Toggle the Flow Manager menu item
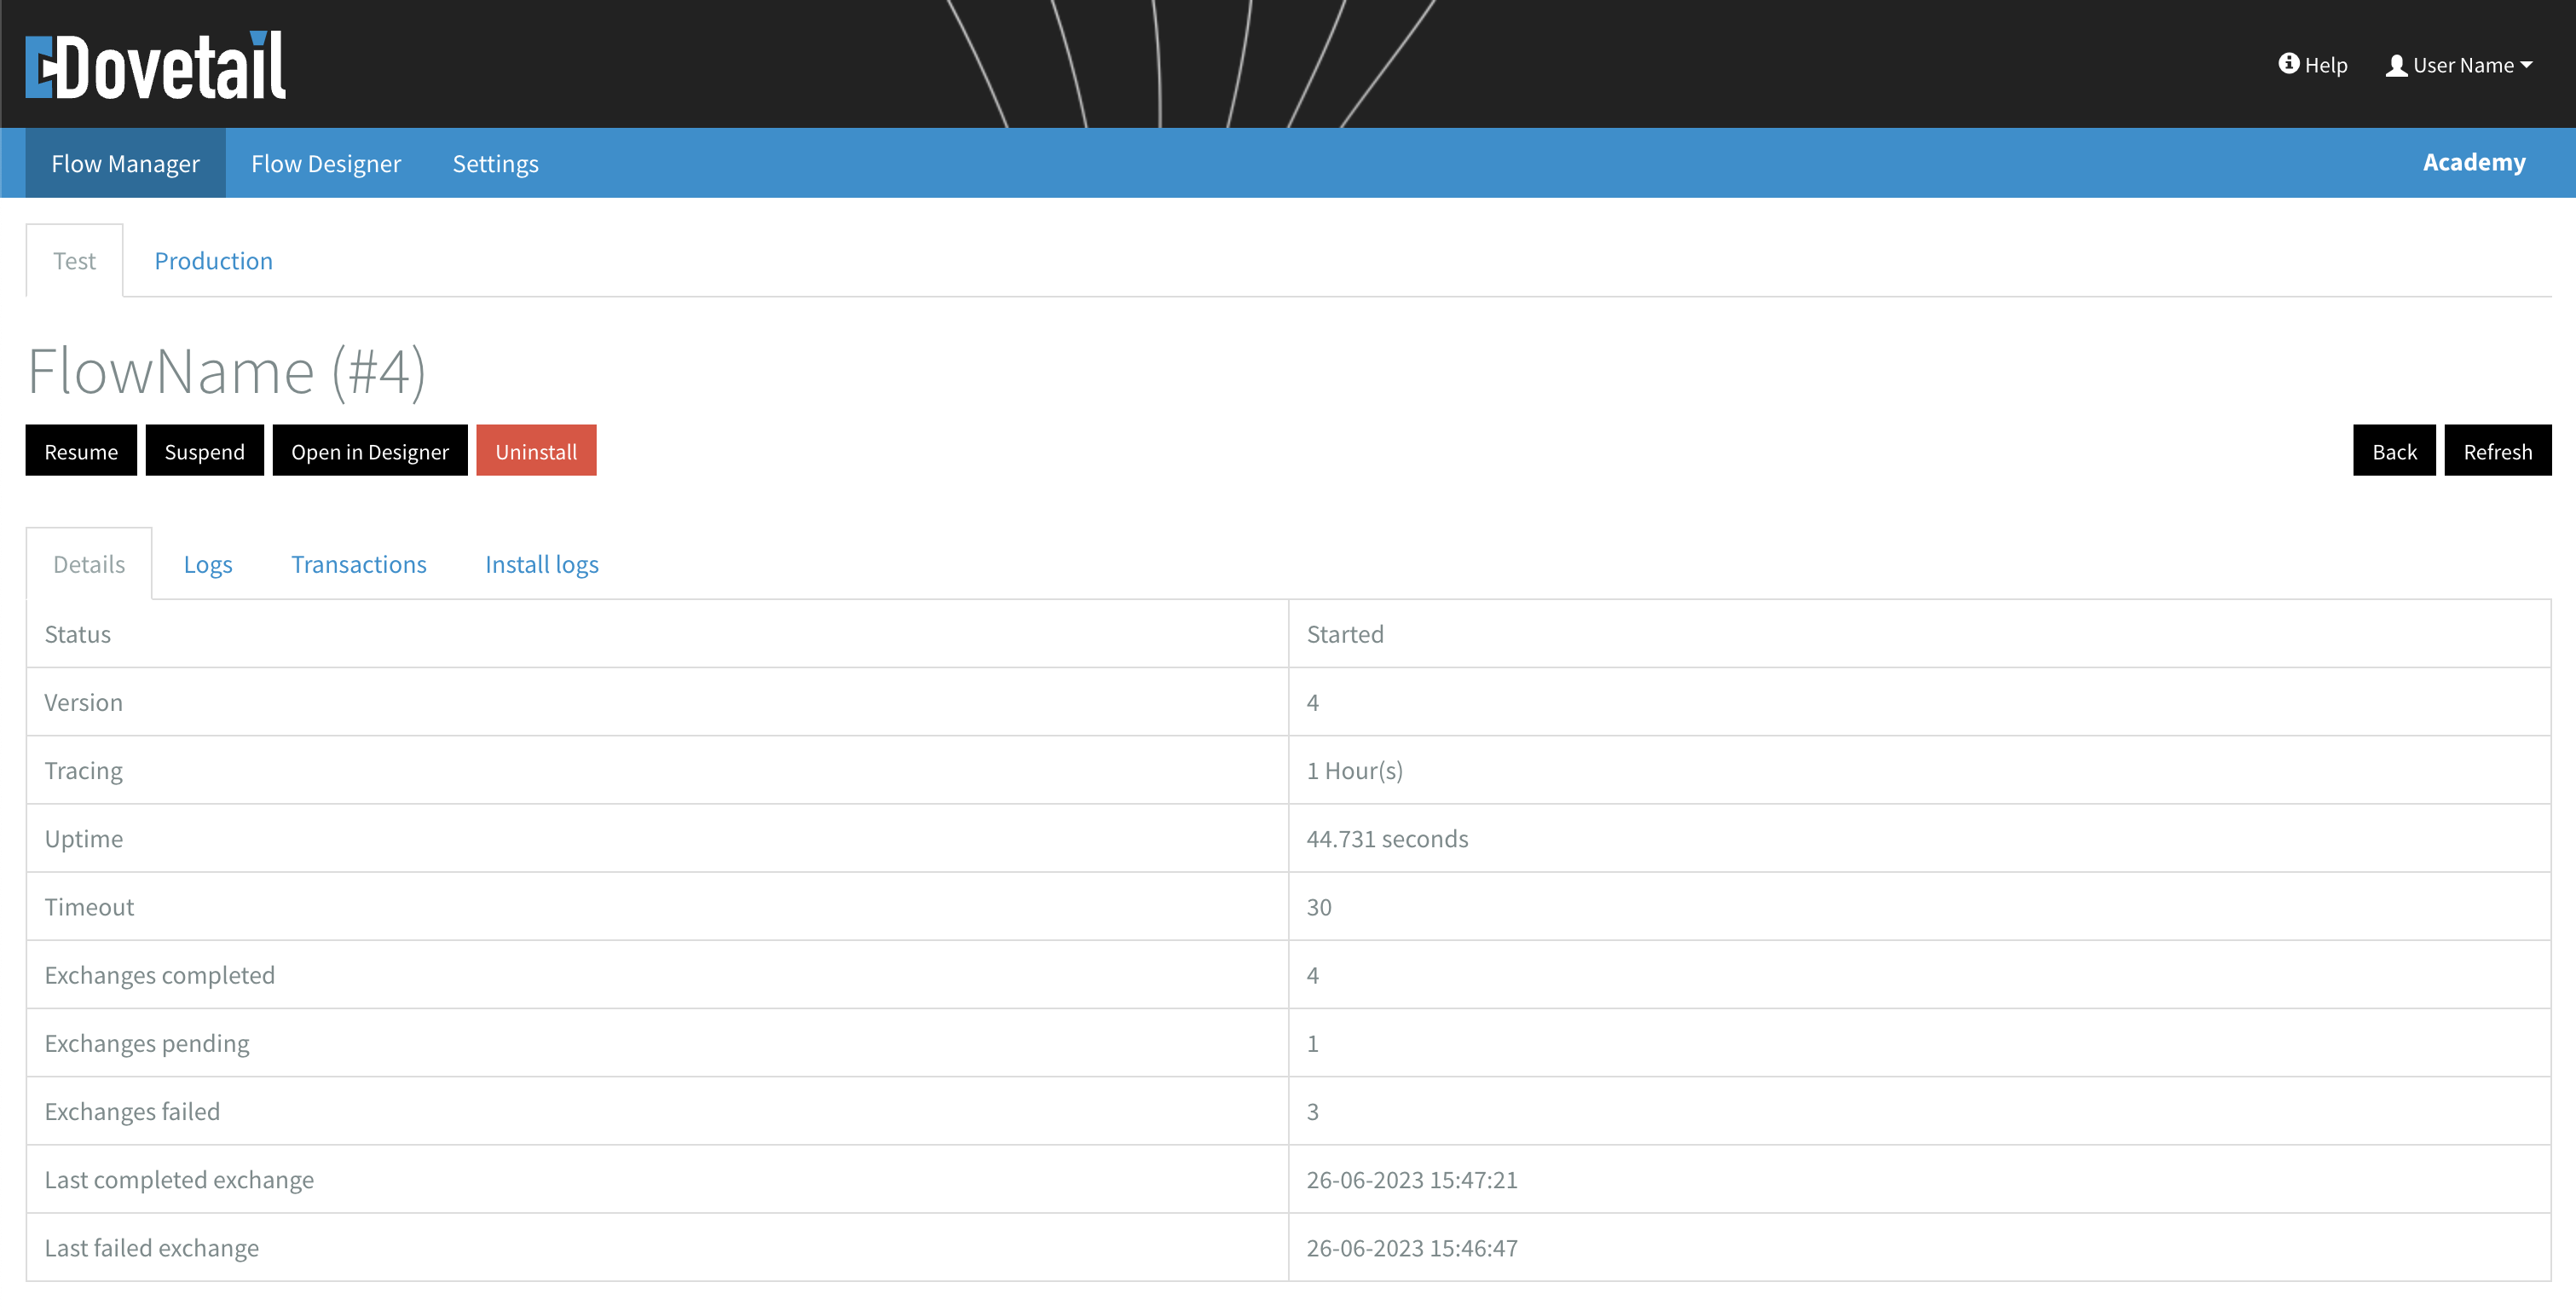The width and height of the screenshot is (2576, 1311). (x=124, y=162)
